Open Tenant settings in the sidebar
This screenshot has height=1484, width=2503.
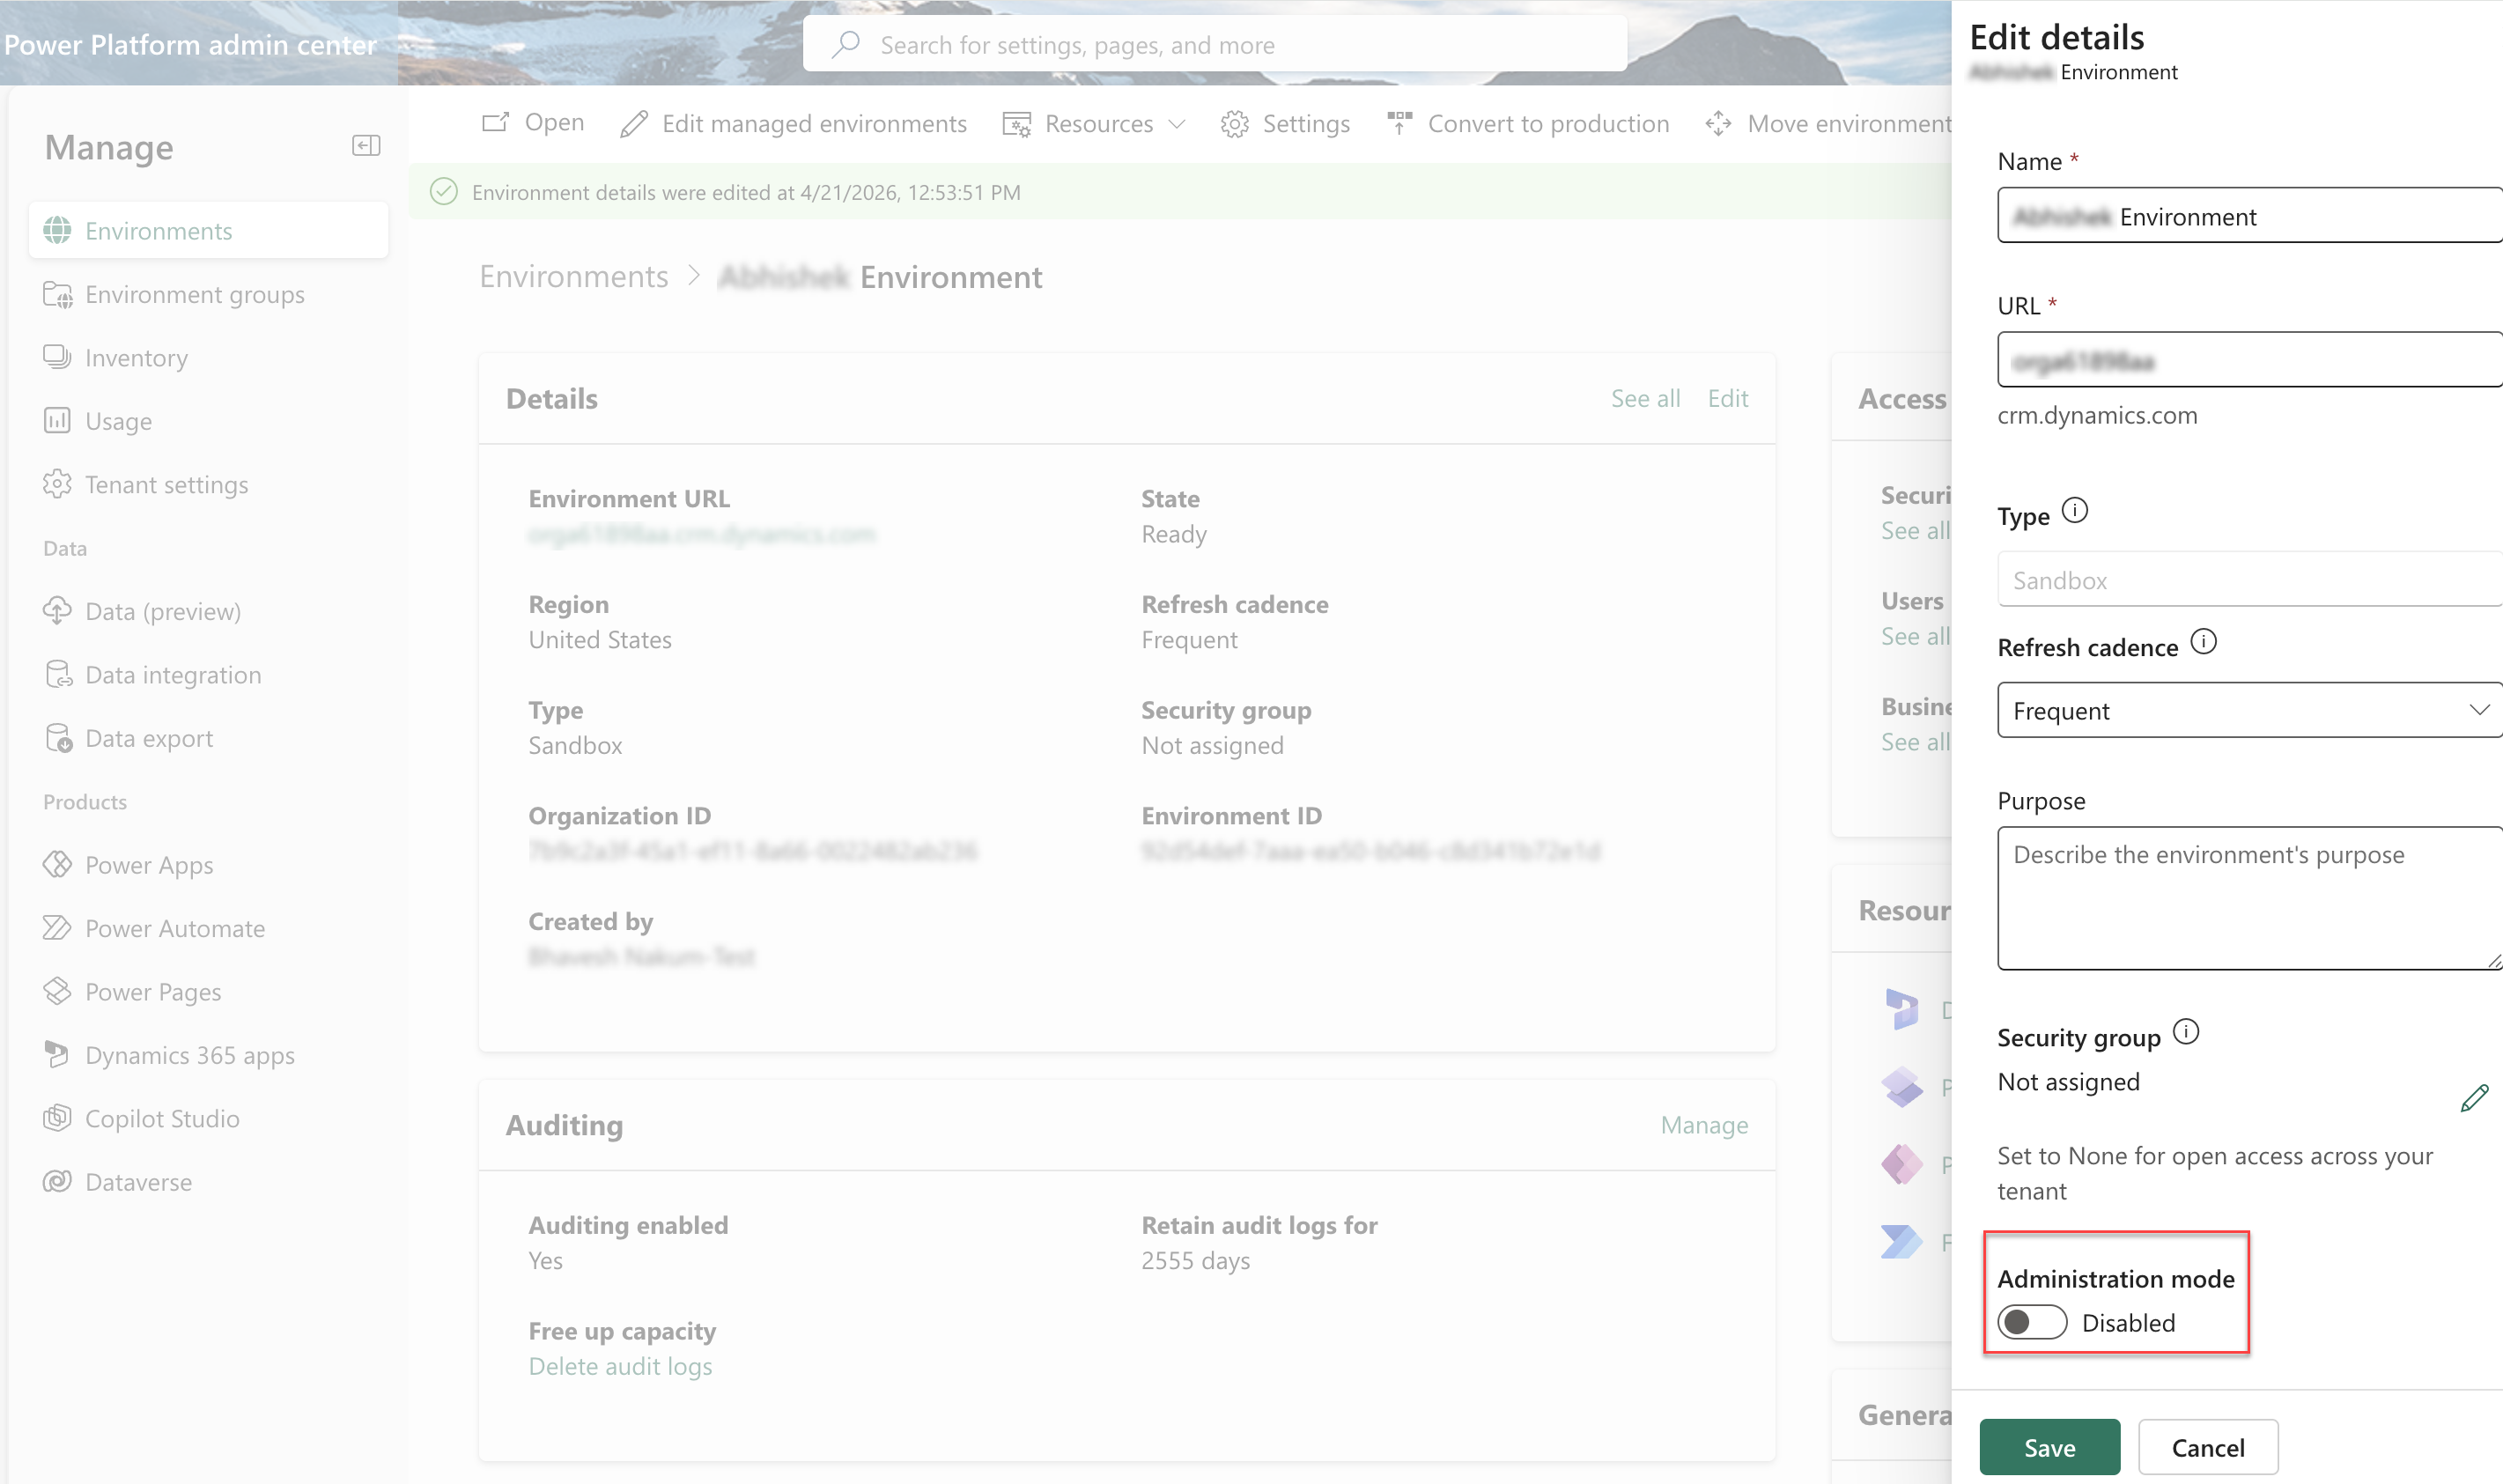[x=166, y=485]
